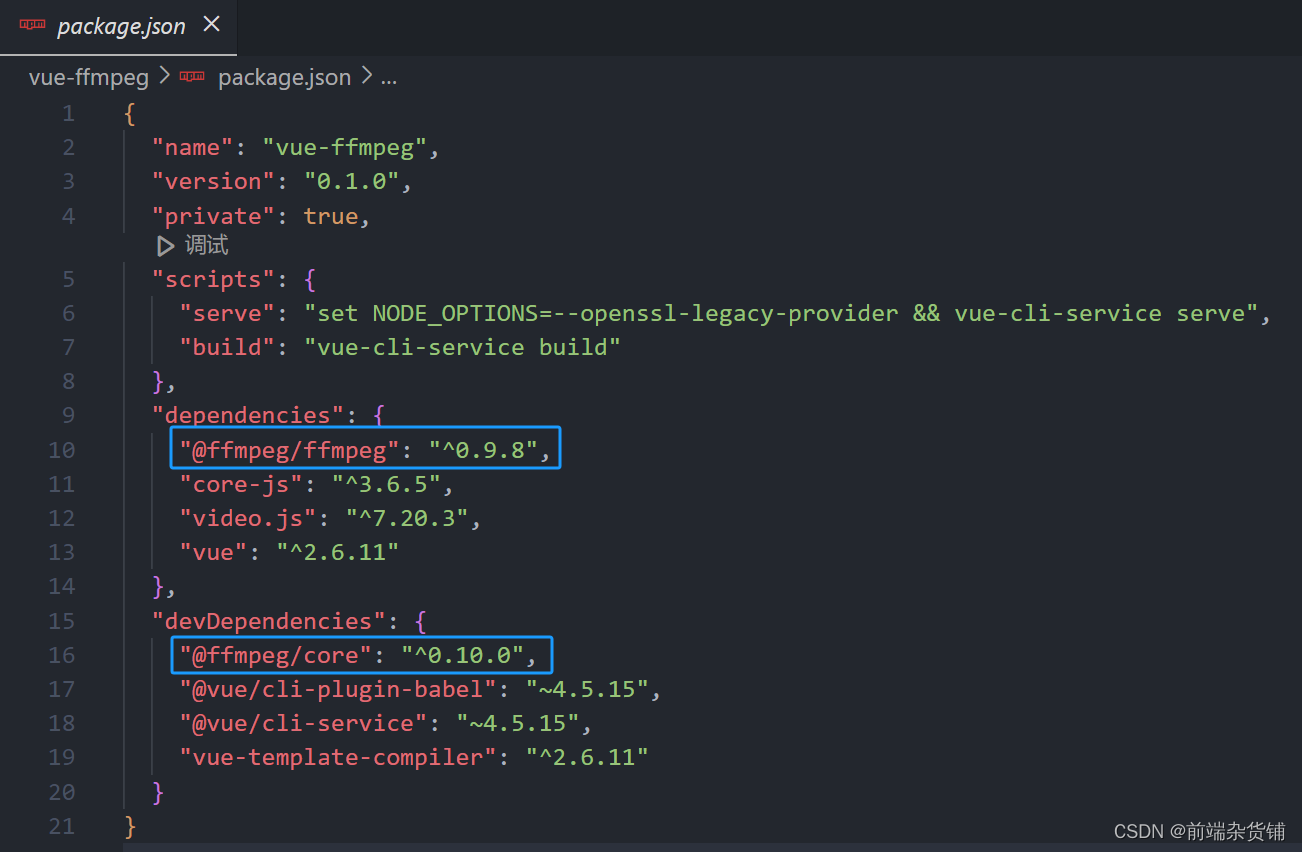Click the "name" key on line 2
Screen dimensions: 1302x852
192,148
